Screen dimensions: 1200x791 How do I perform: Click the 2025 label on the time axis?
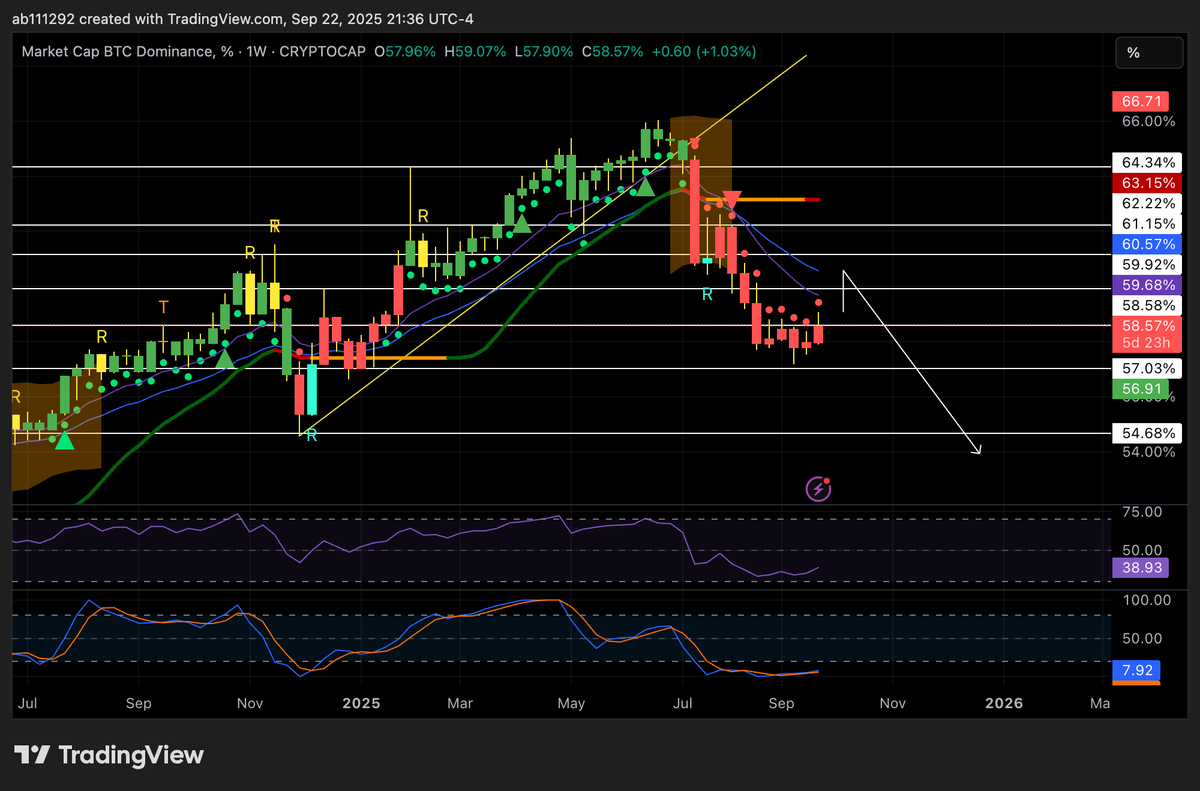360,704
